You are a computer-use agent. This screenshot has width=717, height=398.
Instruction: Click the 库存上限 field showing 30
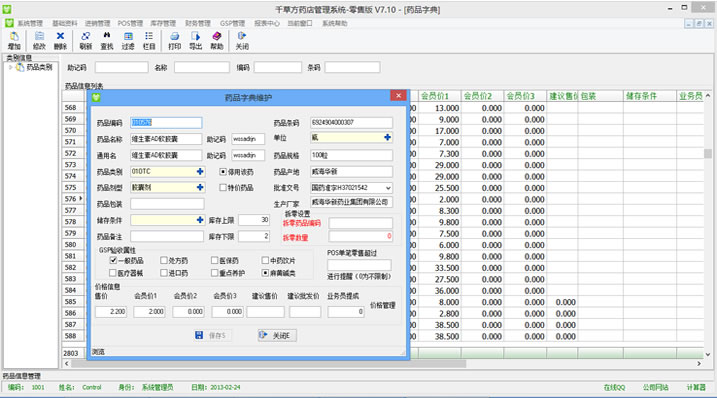(254, 220)
